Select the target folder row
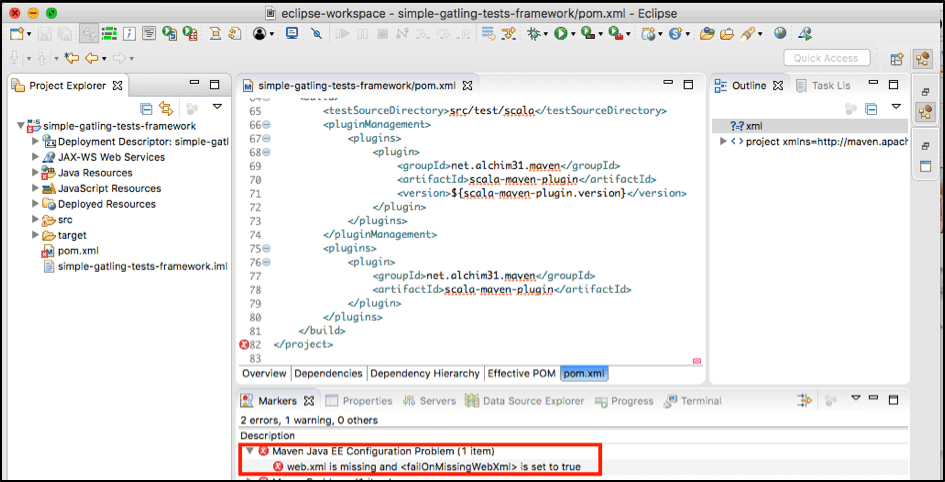 tap(64, 236)
